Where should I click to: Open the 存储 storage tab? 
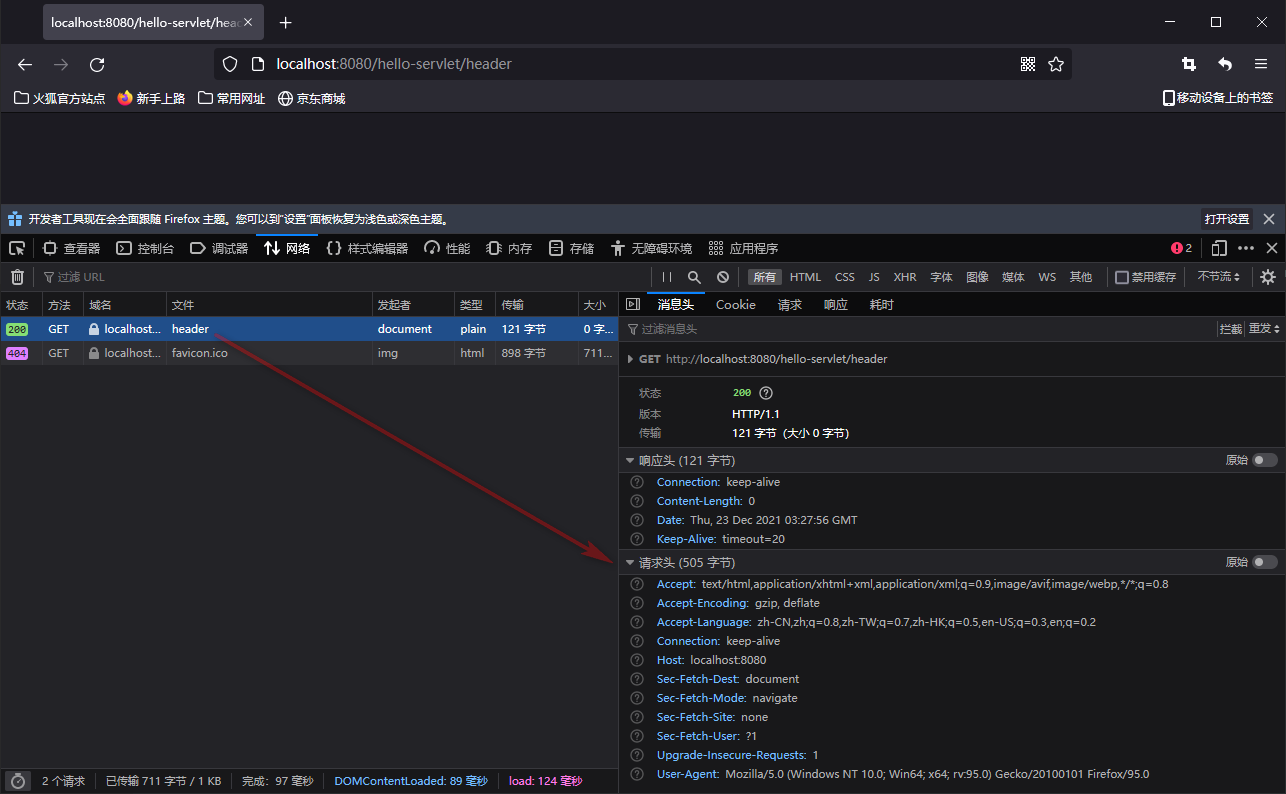tap(571, 248)
